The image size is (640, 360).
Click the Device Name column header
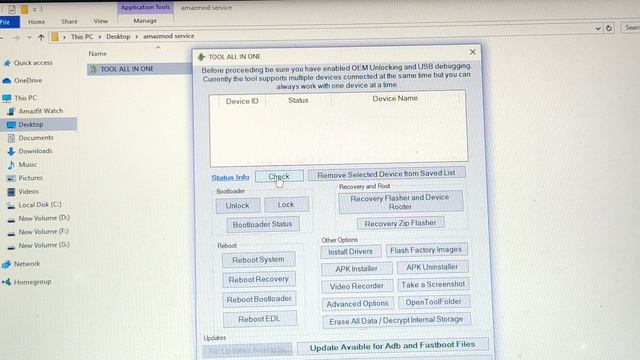tap(395, 98)
